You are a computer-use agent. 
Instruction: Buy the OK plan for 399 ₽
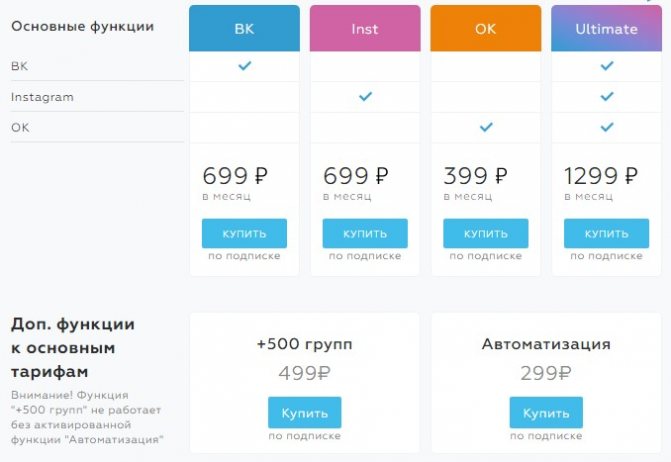pos(486,234)
